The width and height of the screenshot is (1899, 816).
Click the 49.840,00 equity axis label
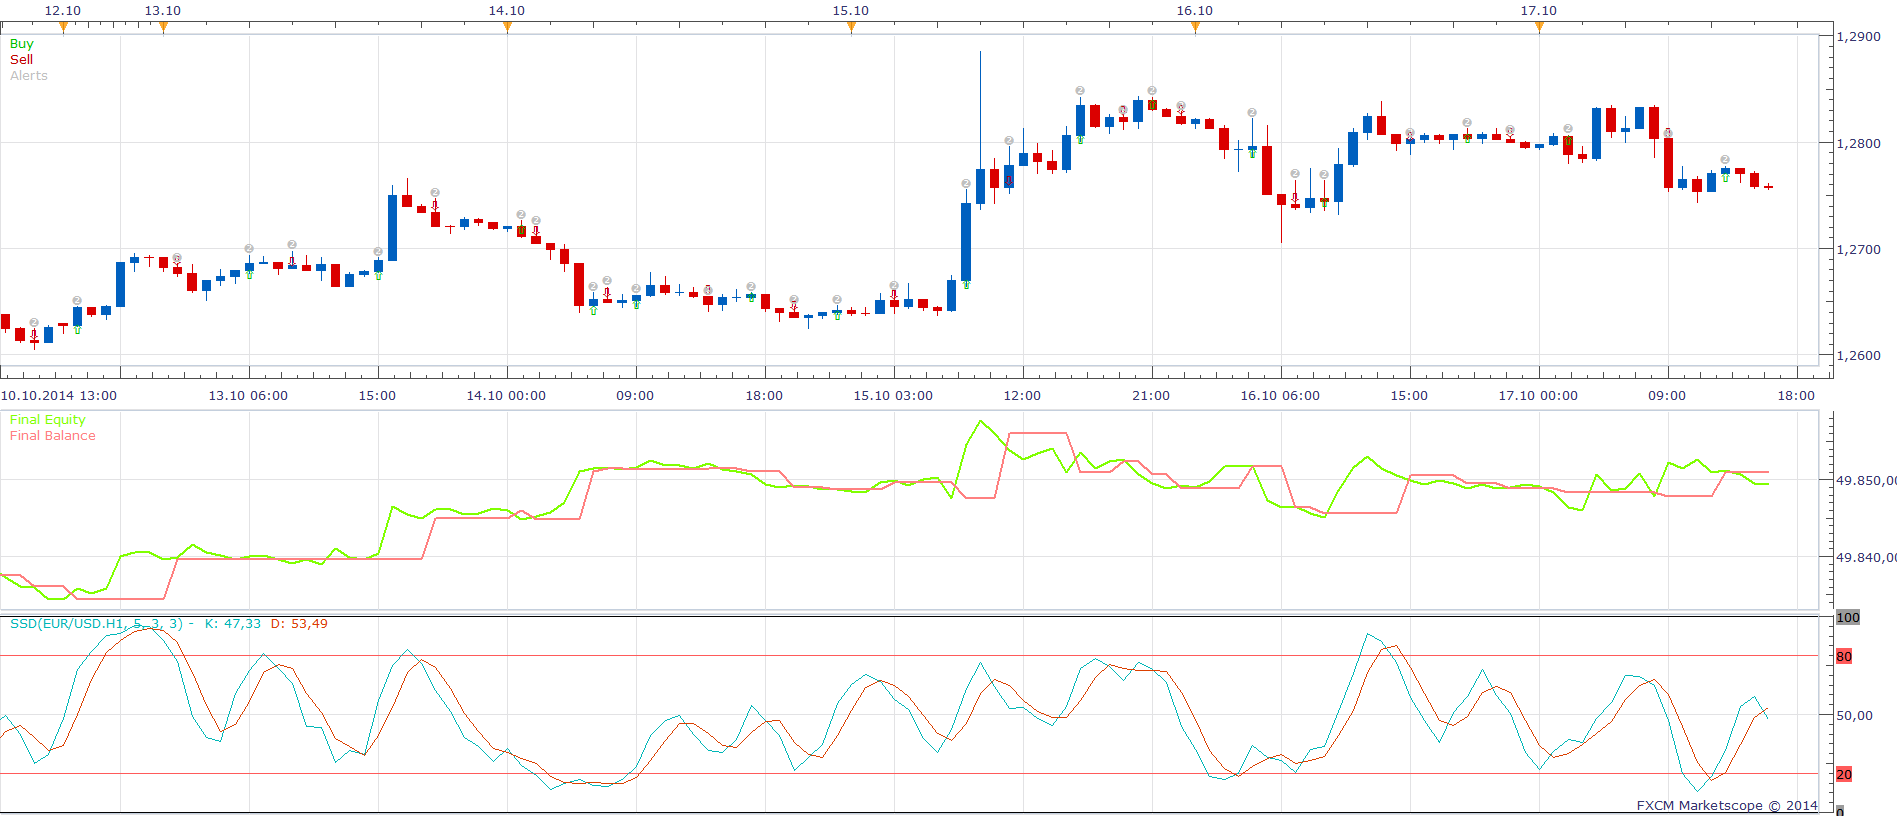click(x=1867, y=558)
